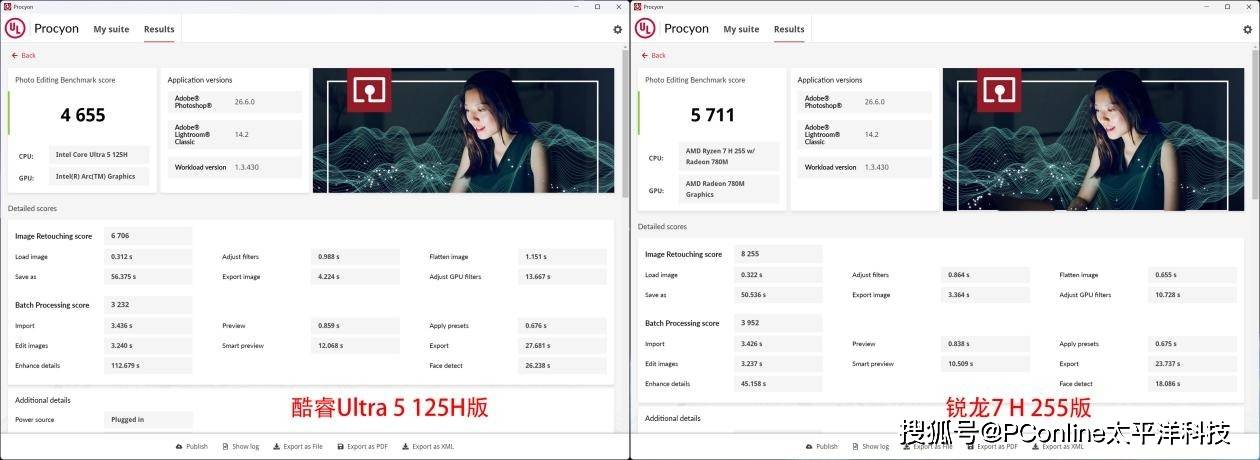
Task: Open settings gear in the Intel 4 655 score window
Action: [617, 30]
